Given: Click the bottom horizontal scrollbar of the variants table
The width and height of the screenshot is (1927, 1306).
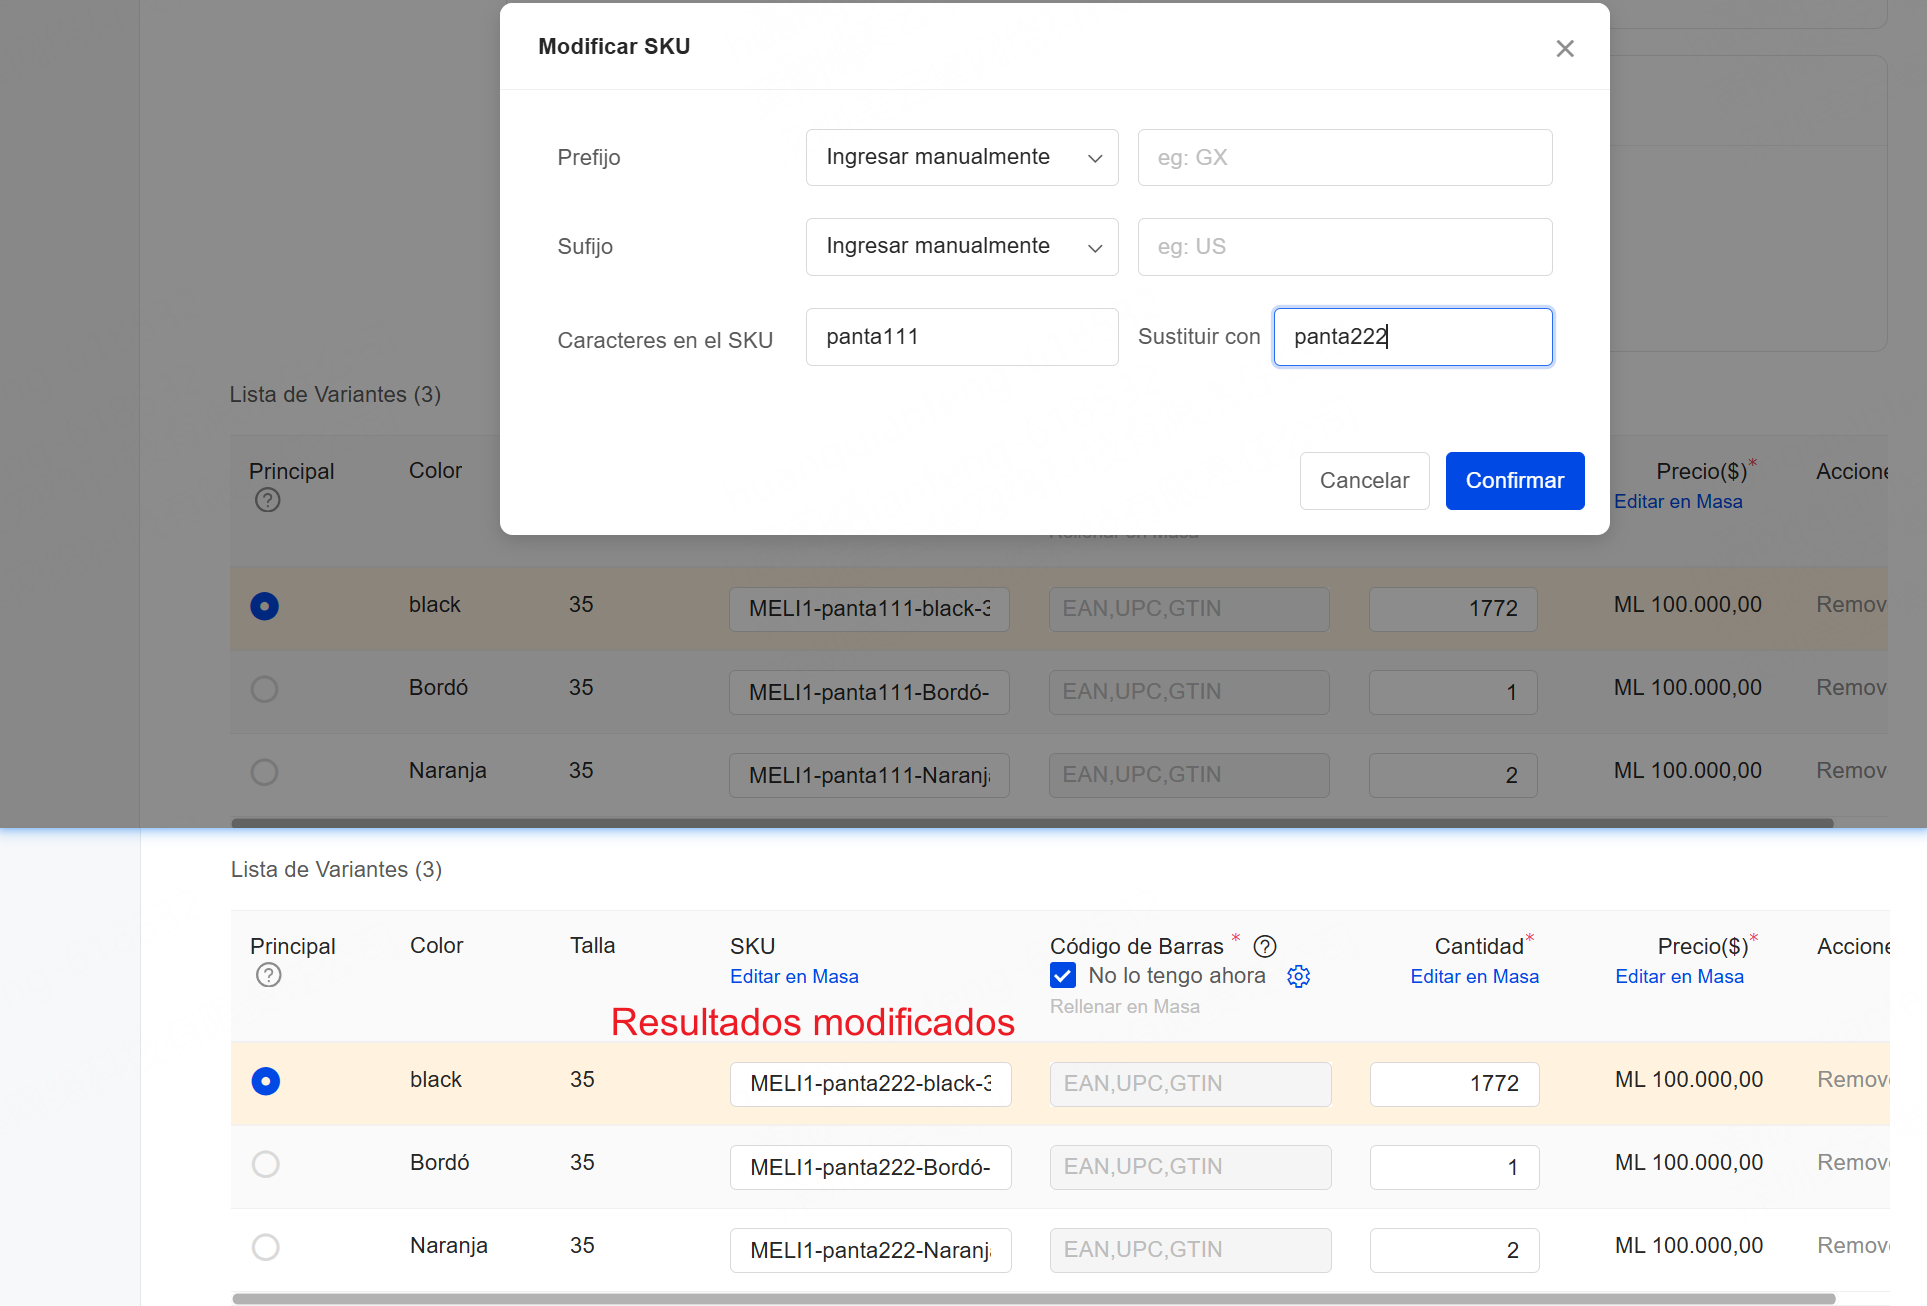Looking at the screenshot, I should click(x=1033, y=1299).
